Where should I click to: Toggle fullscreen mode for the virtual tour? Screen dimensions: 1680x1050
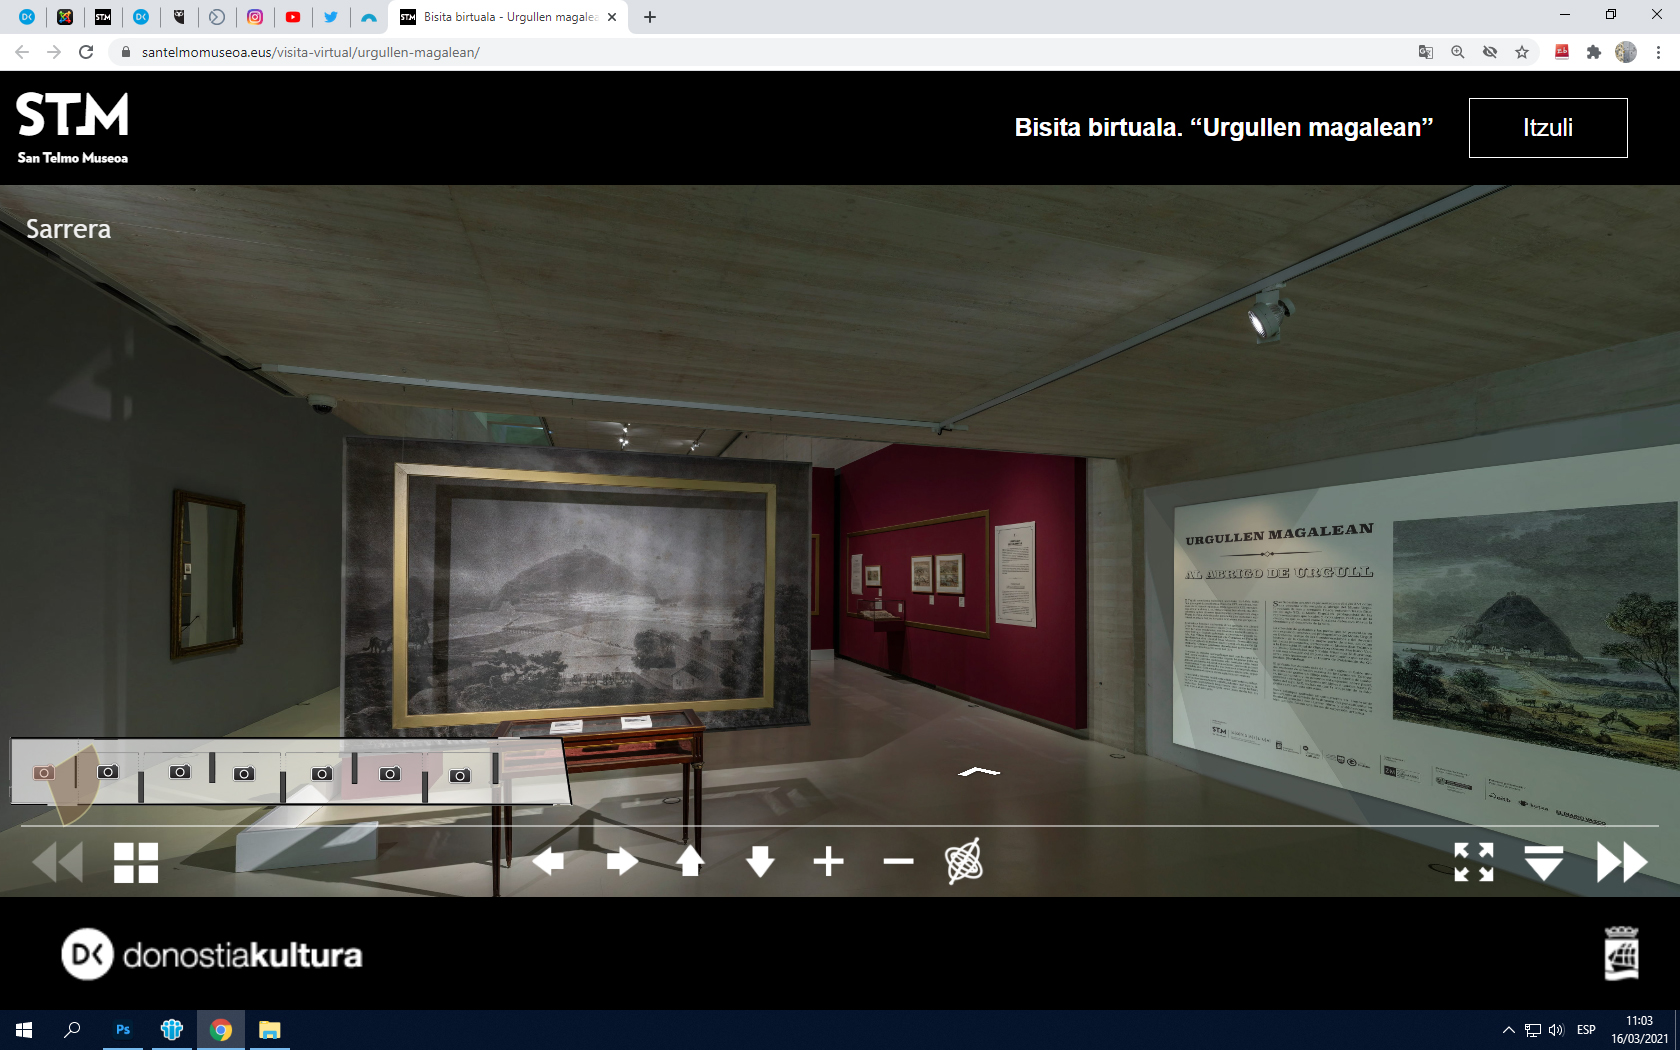coord(1473,862)
